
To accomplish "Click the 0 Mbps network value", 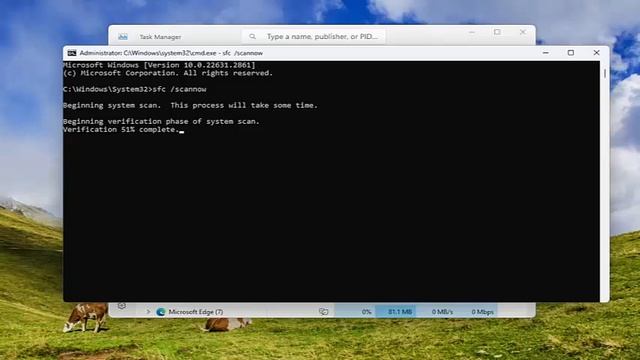I will (482, 312).
